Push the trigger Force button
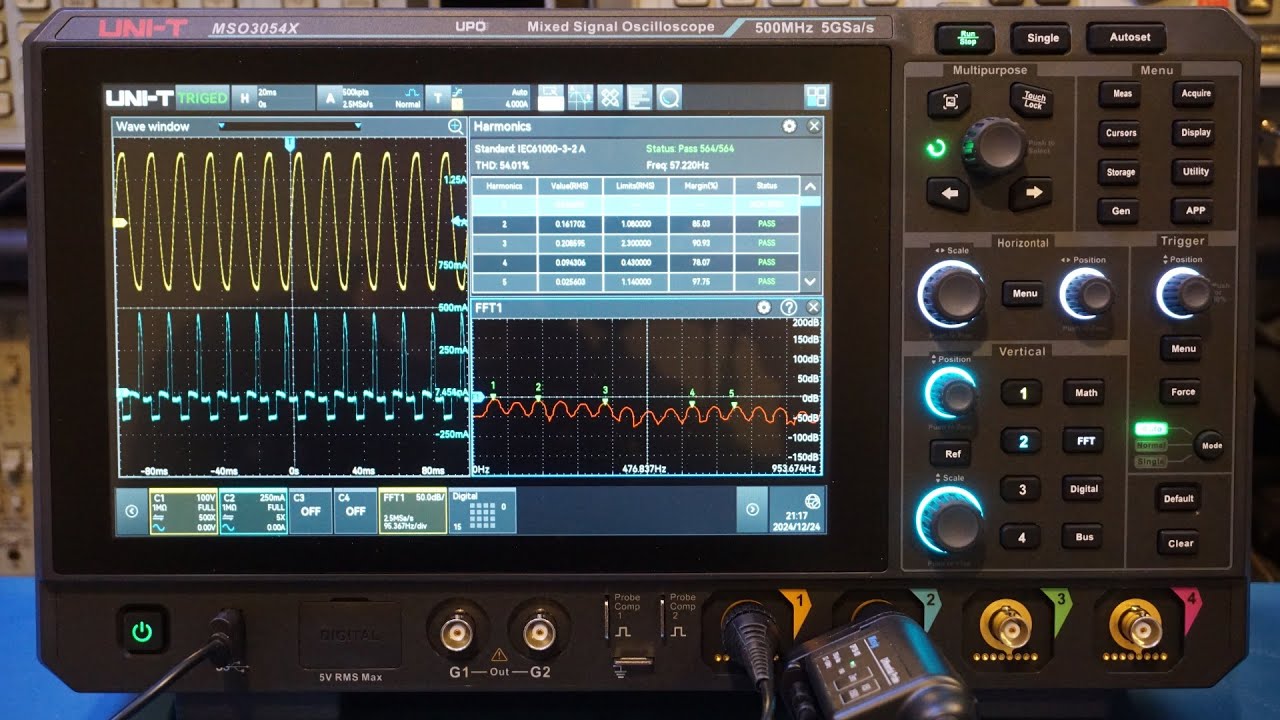1280x720 pixels. pyautogui.click(x=1183, y=392)
